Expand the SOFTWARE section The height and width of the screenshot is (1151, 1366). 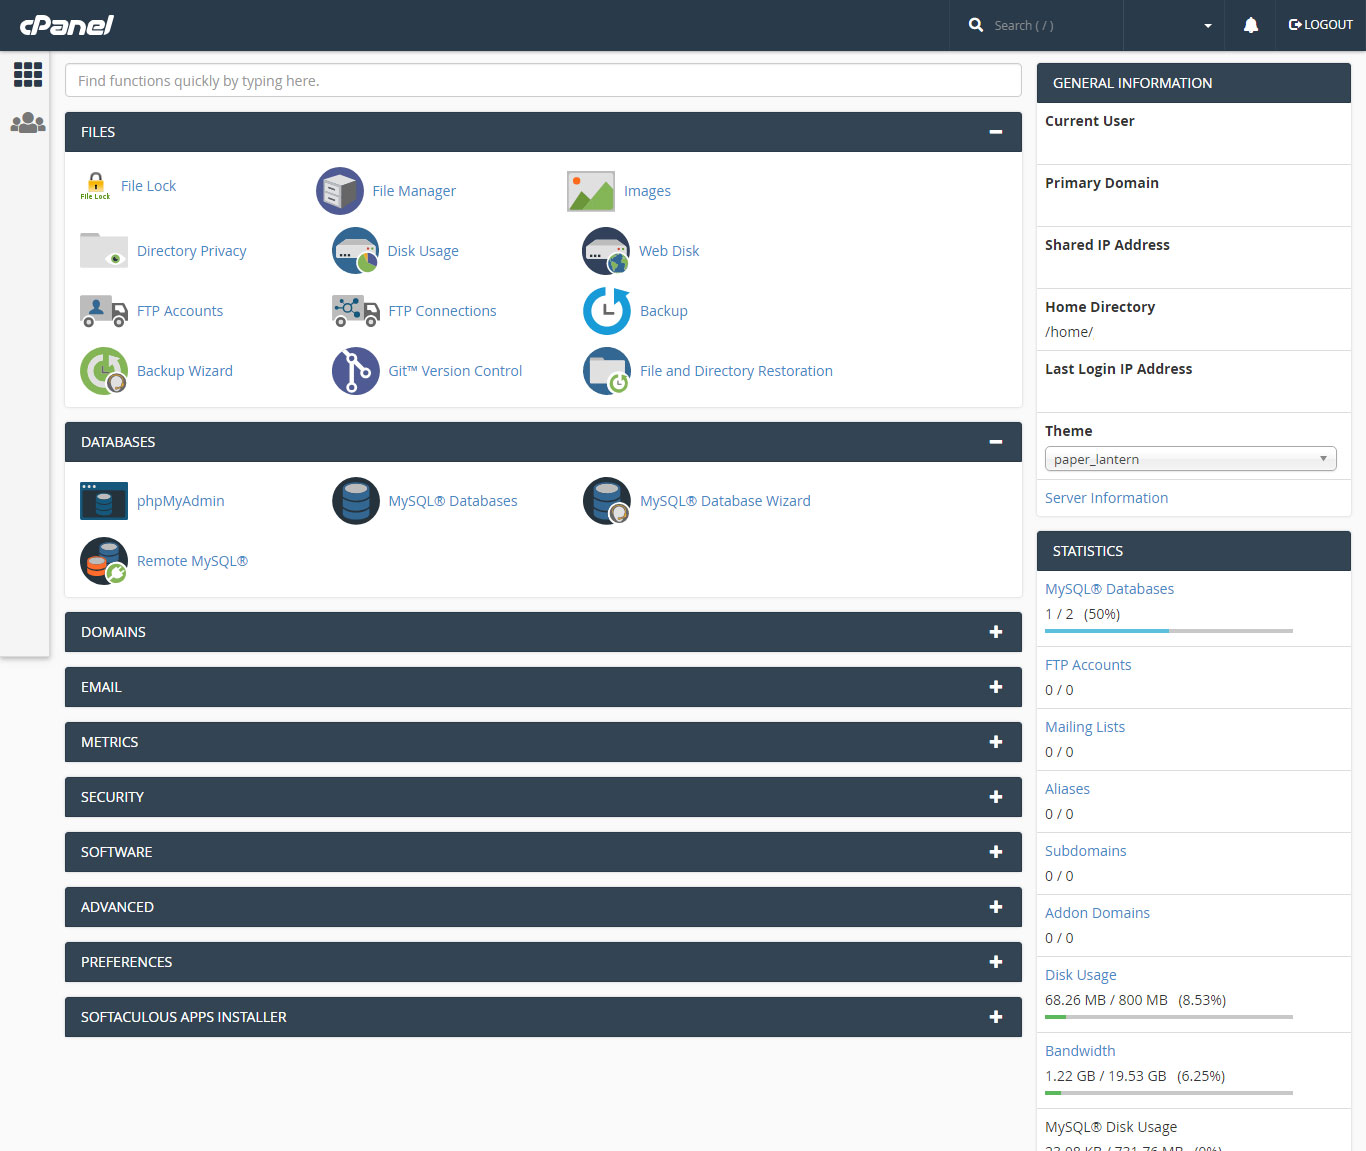point(995,852)
